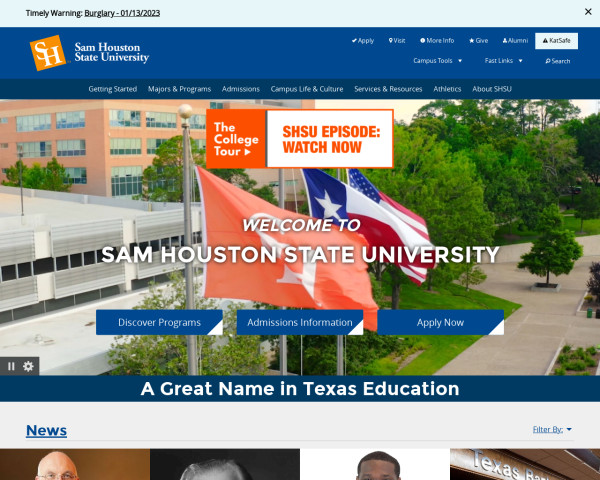Open the More Info link
Image resolution: width=600 pixels, height=480 pixels.
pos(437,41)
